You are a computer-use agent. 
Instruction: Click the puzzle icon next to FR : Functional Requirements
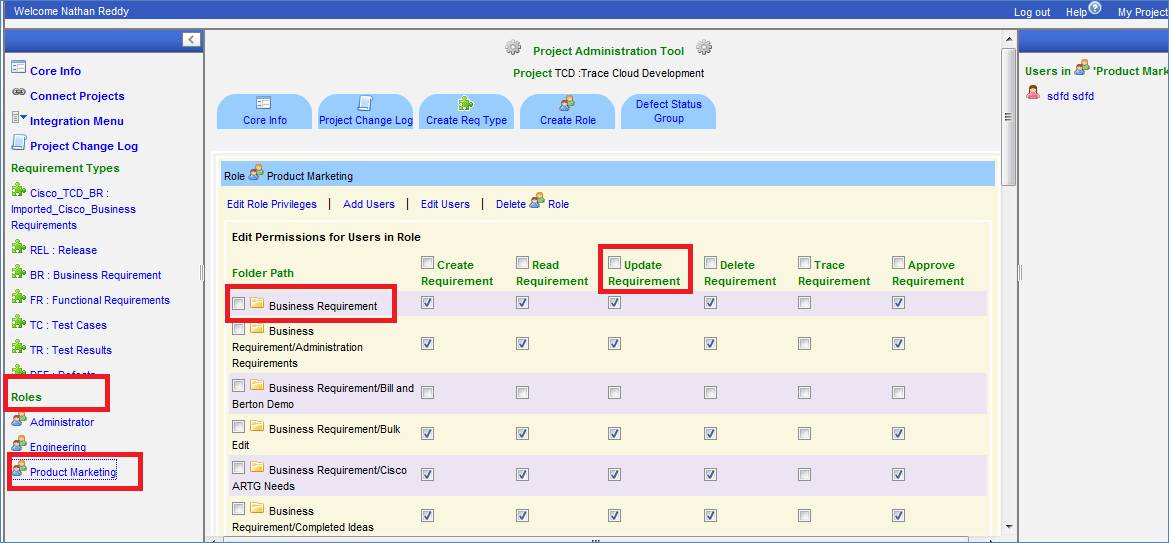(19, 297)
